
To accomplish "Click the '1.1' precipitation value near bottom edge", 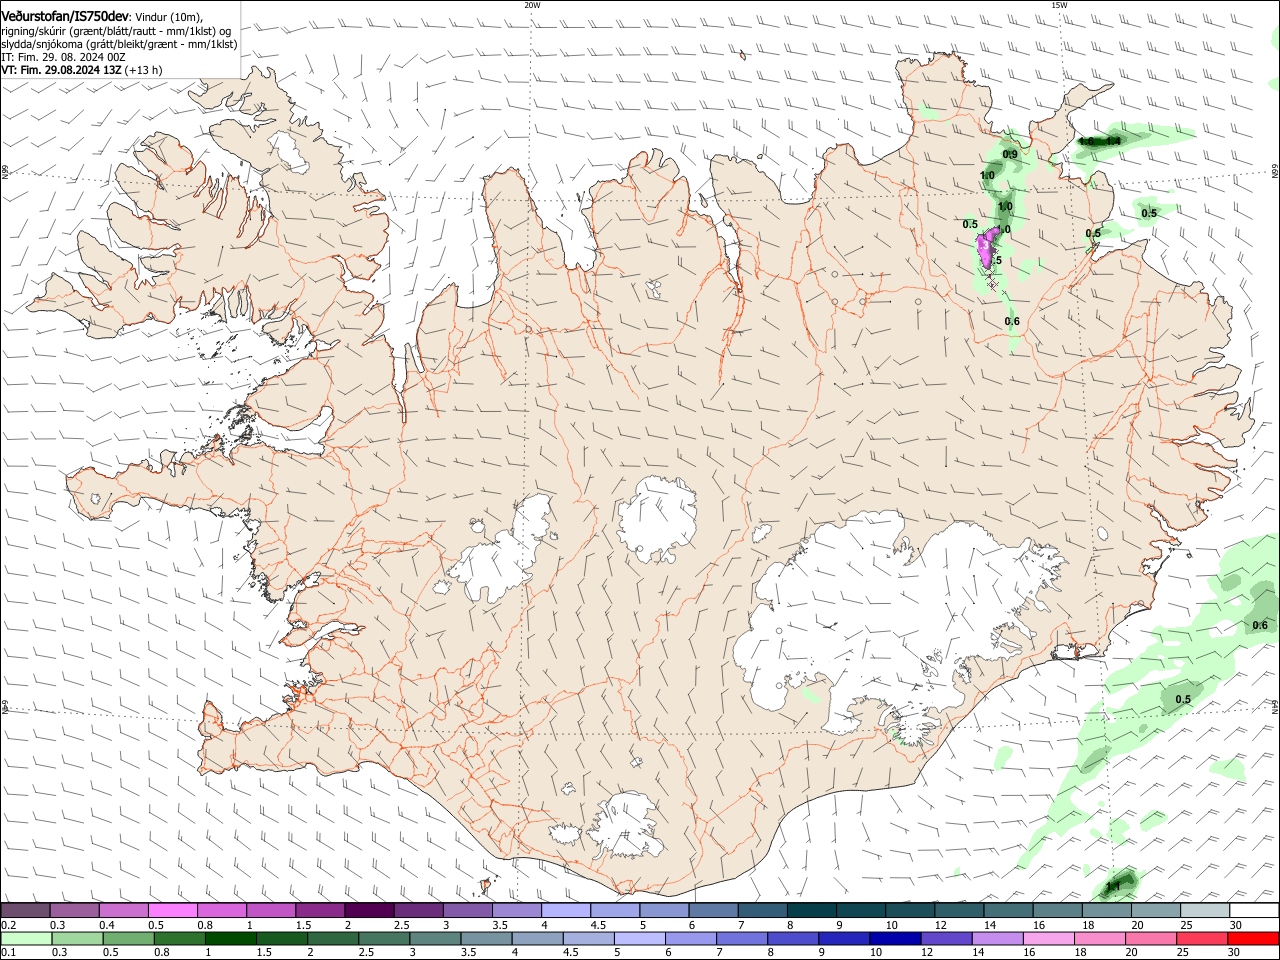I will (1113, 887).
